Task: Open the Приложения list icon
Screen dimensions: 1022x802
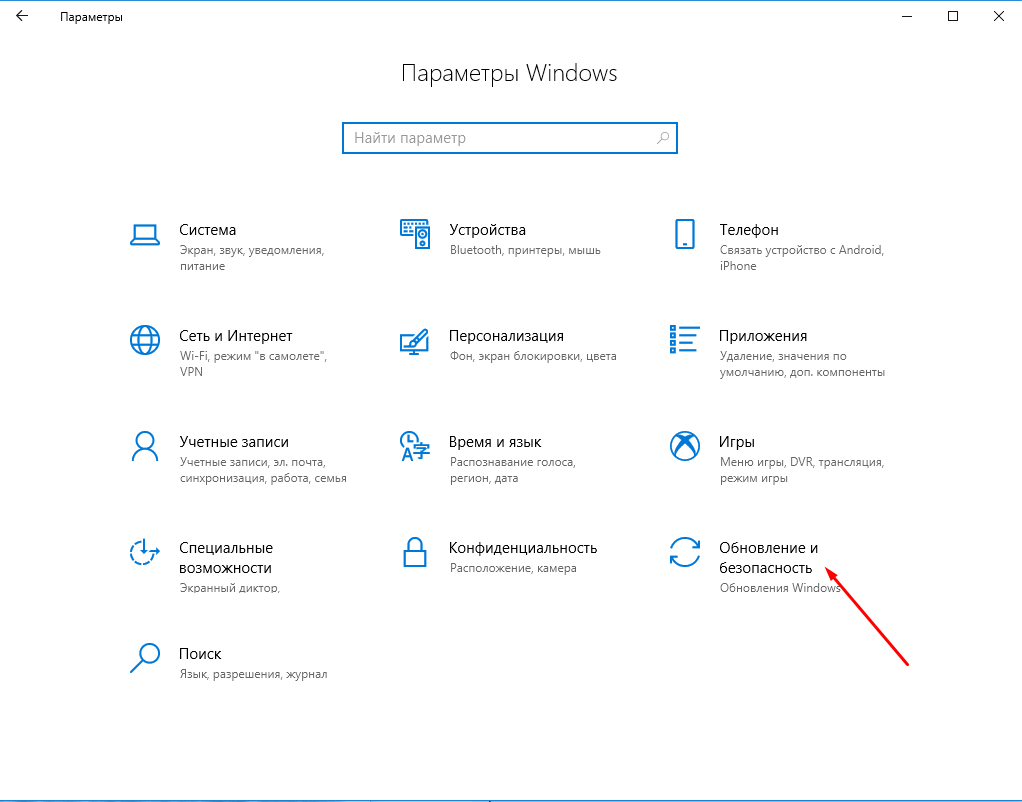Action: (684, 340)
